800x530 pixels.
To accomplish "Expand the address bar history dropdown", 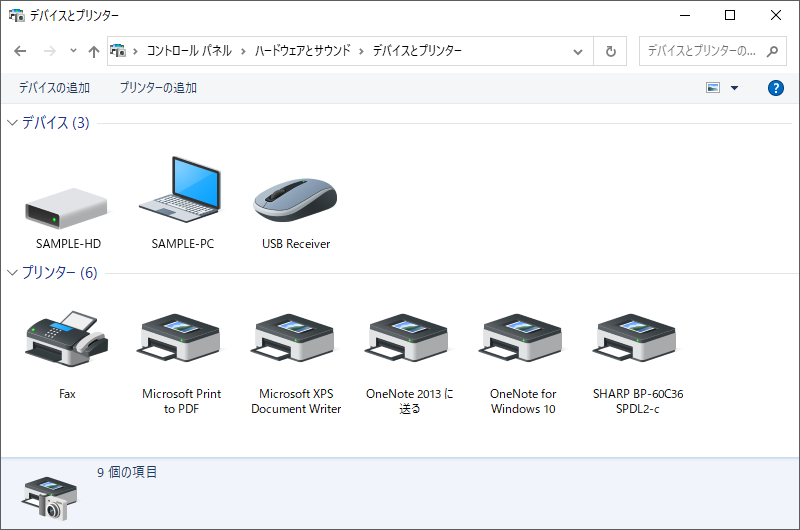I will point(578,51).
